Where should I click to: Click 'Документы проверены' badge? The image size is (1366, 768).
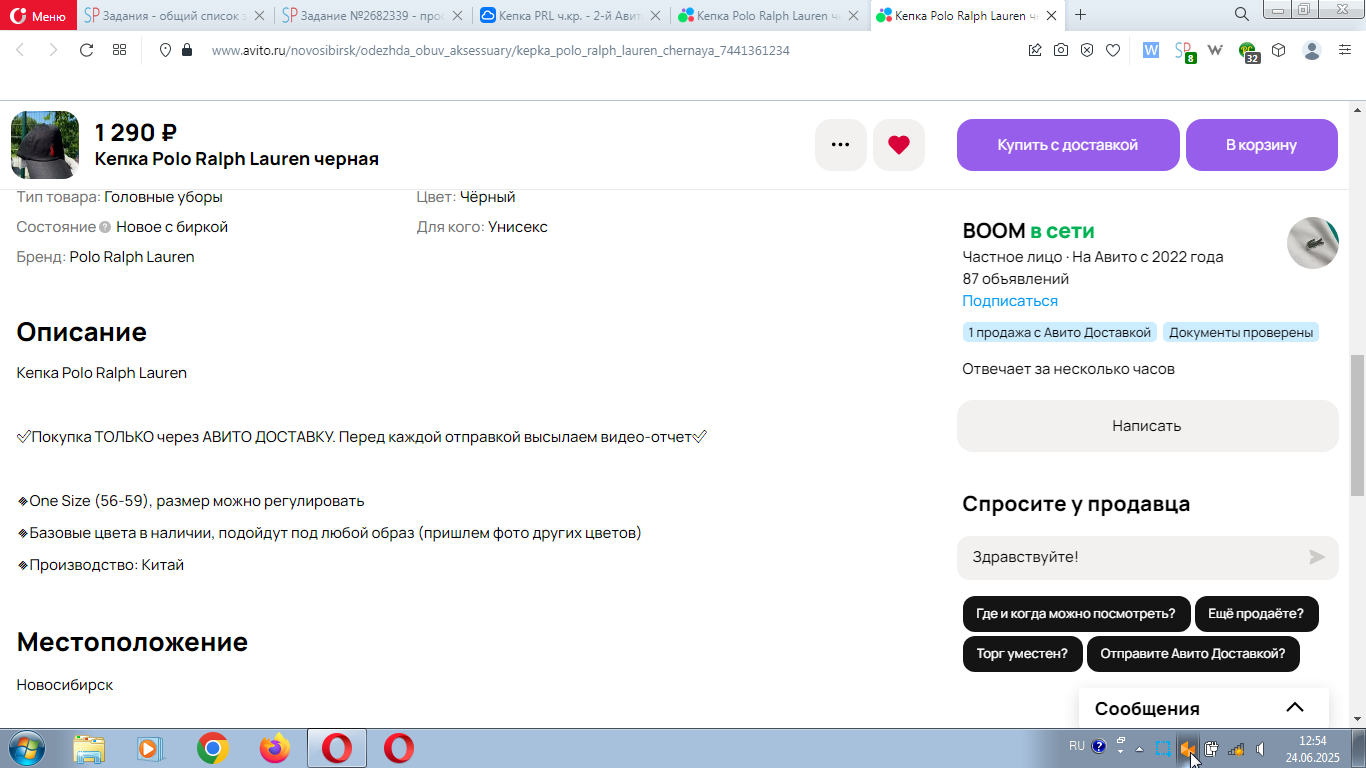1241,332
